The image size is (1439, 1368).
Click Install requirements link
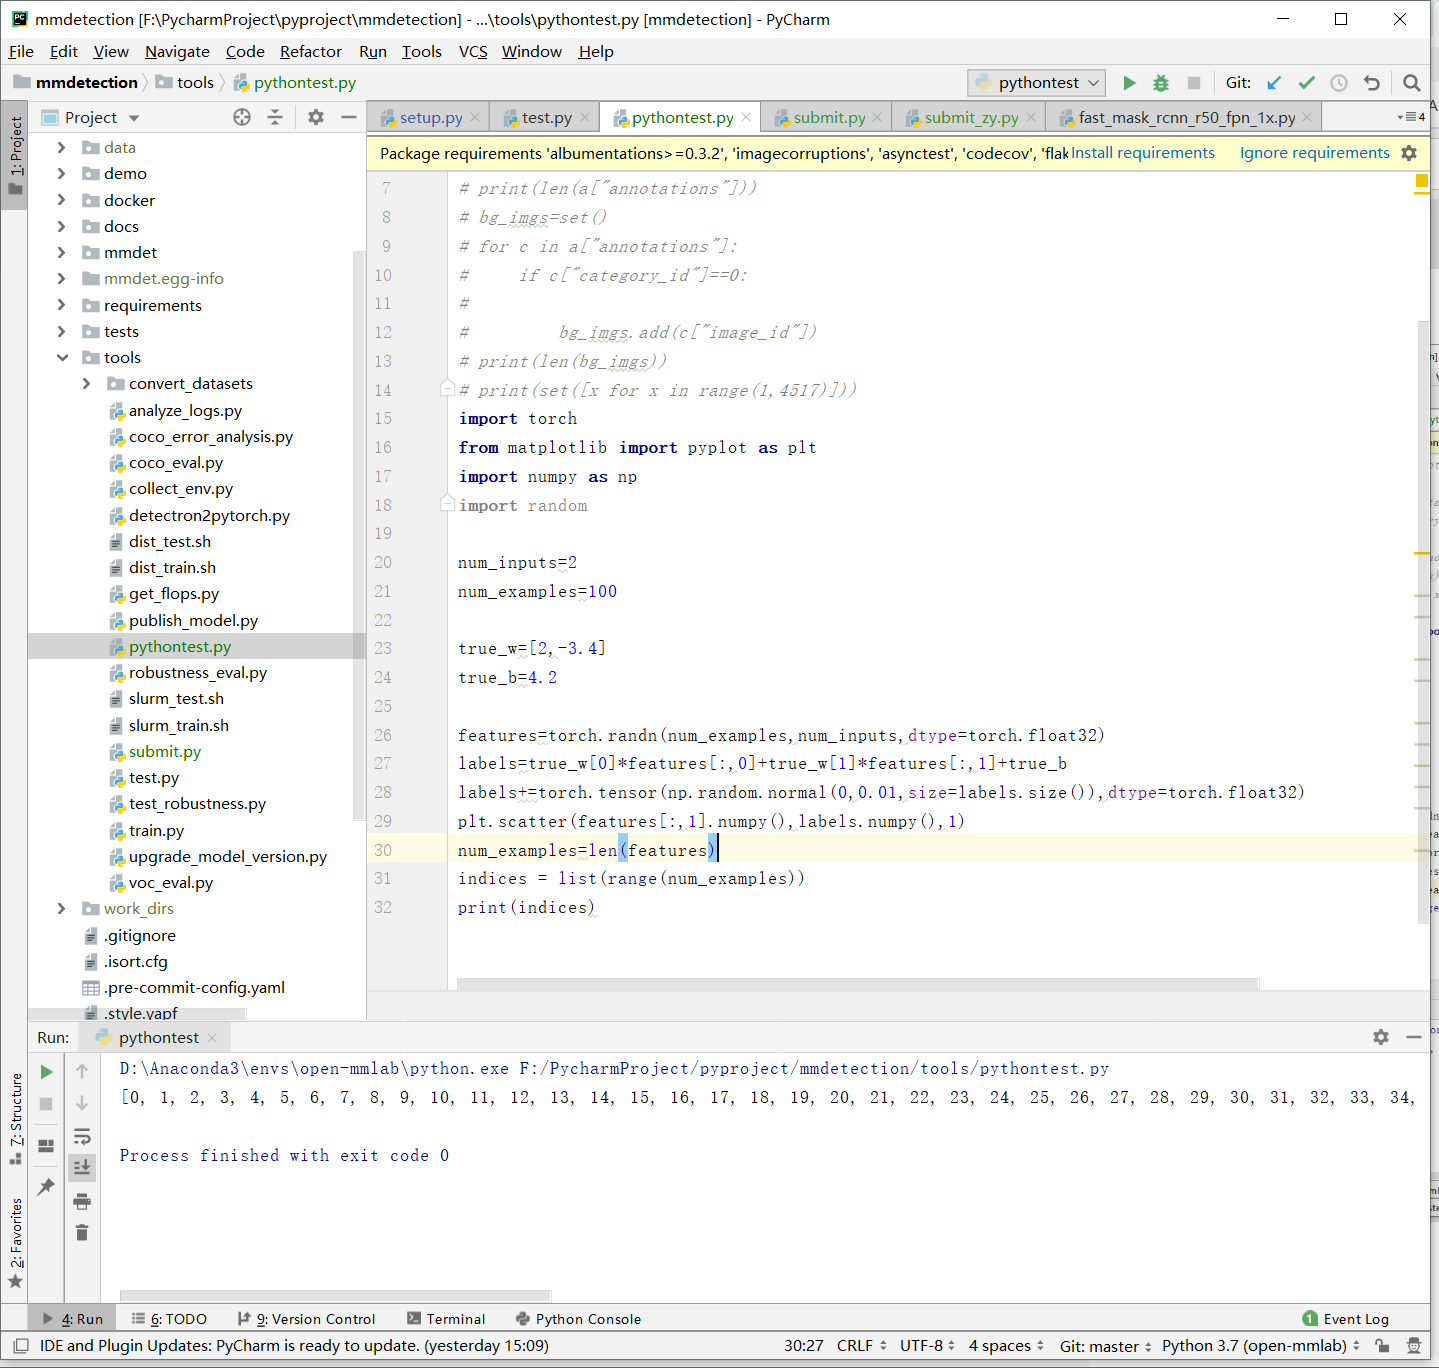coord(1142,153)
